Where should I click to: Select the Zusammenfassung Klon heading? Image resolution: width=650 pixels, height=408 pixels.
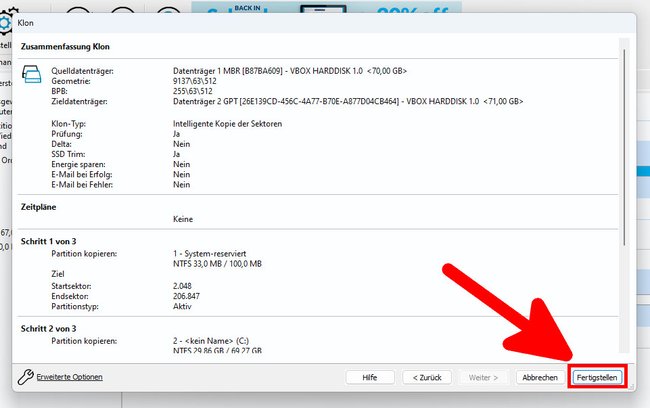coord(65,46)
